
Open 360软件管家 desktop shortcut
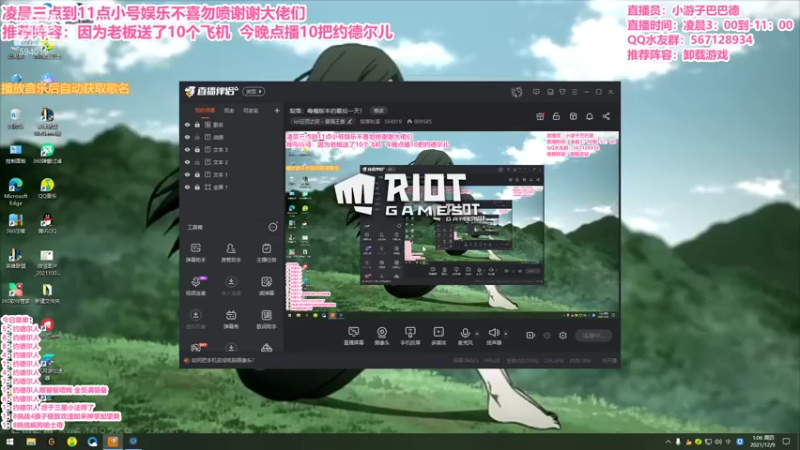[15, 293]
